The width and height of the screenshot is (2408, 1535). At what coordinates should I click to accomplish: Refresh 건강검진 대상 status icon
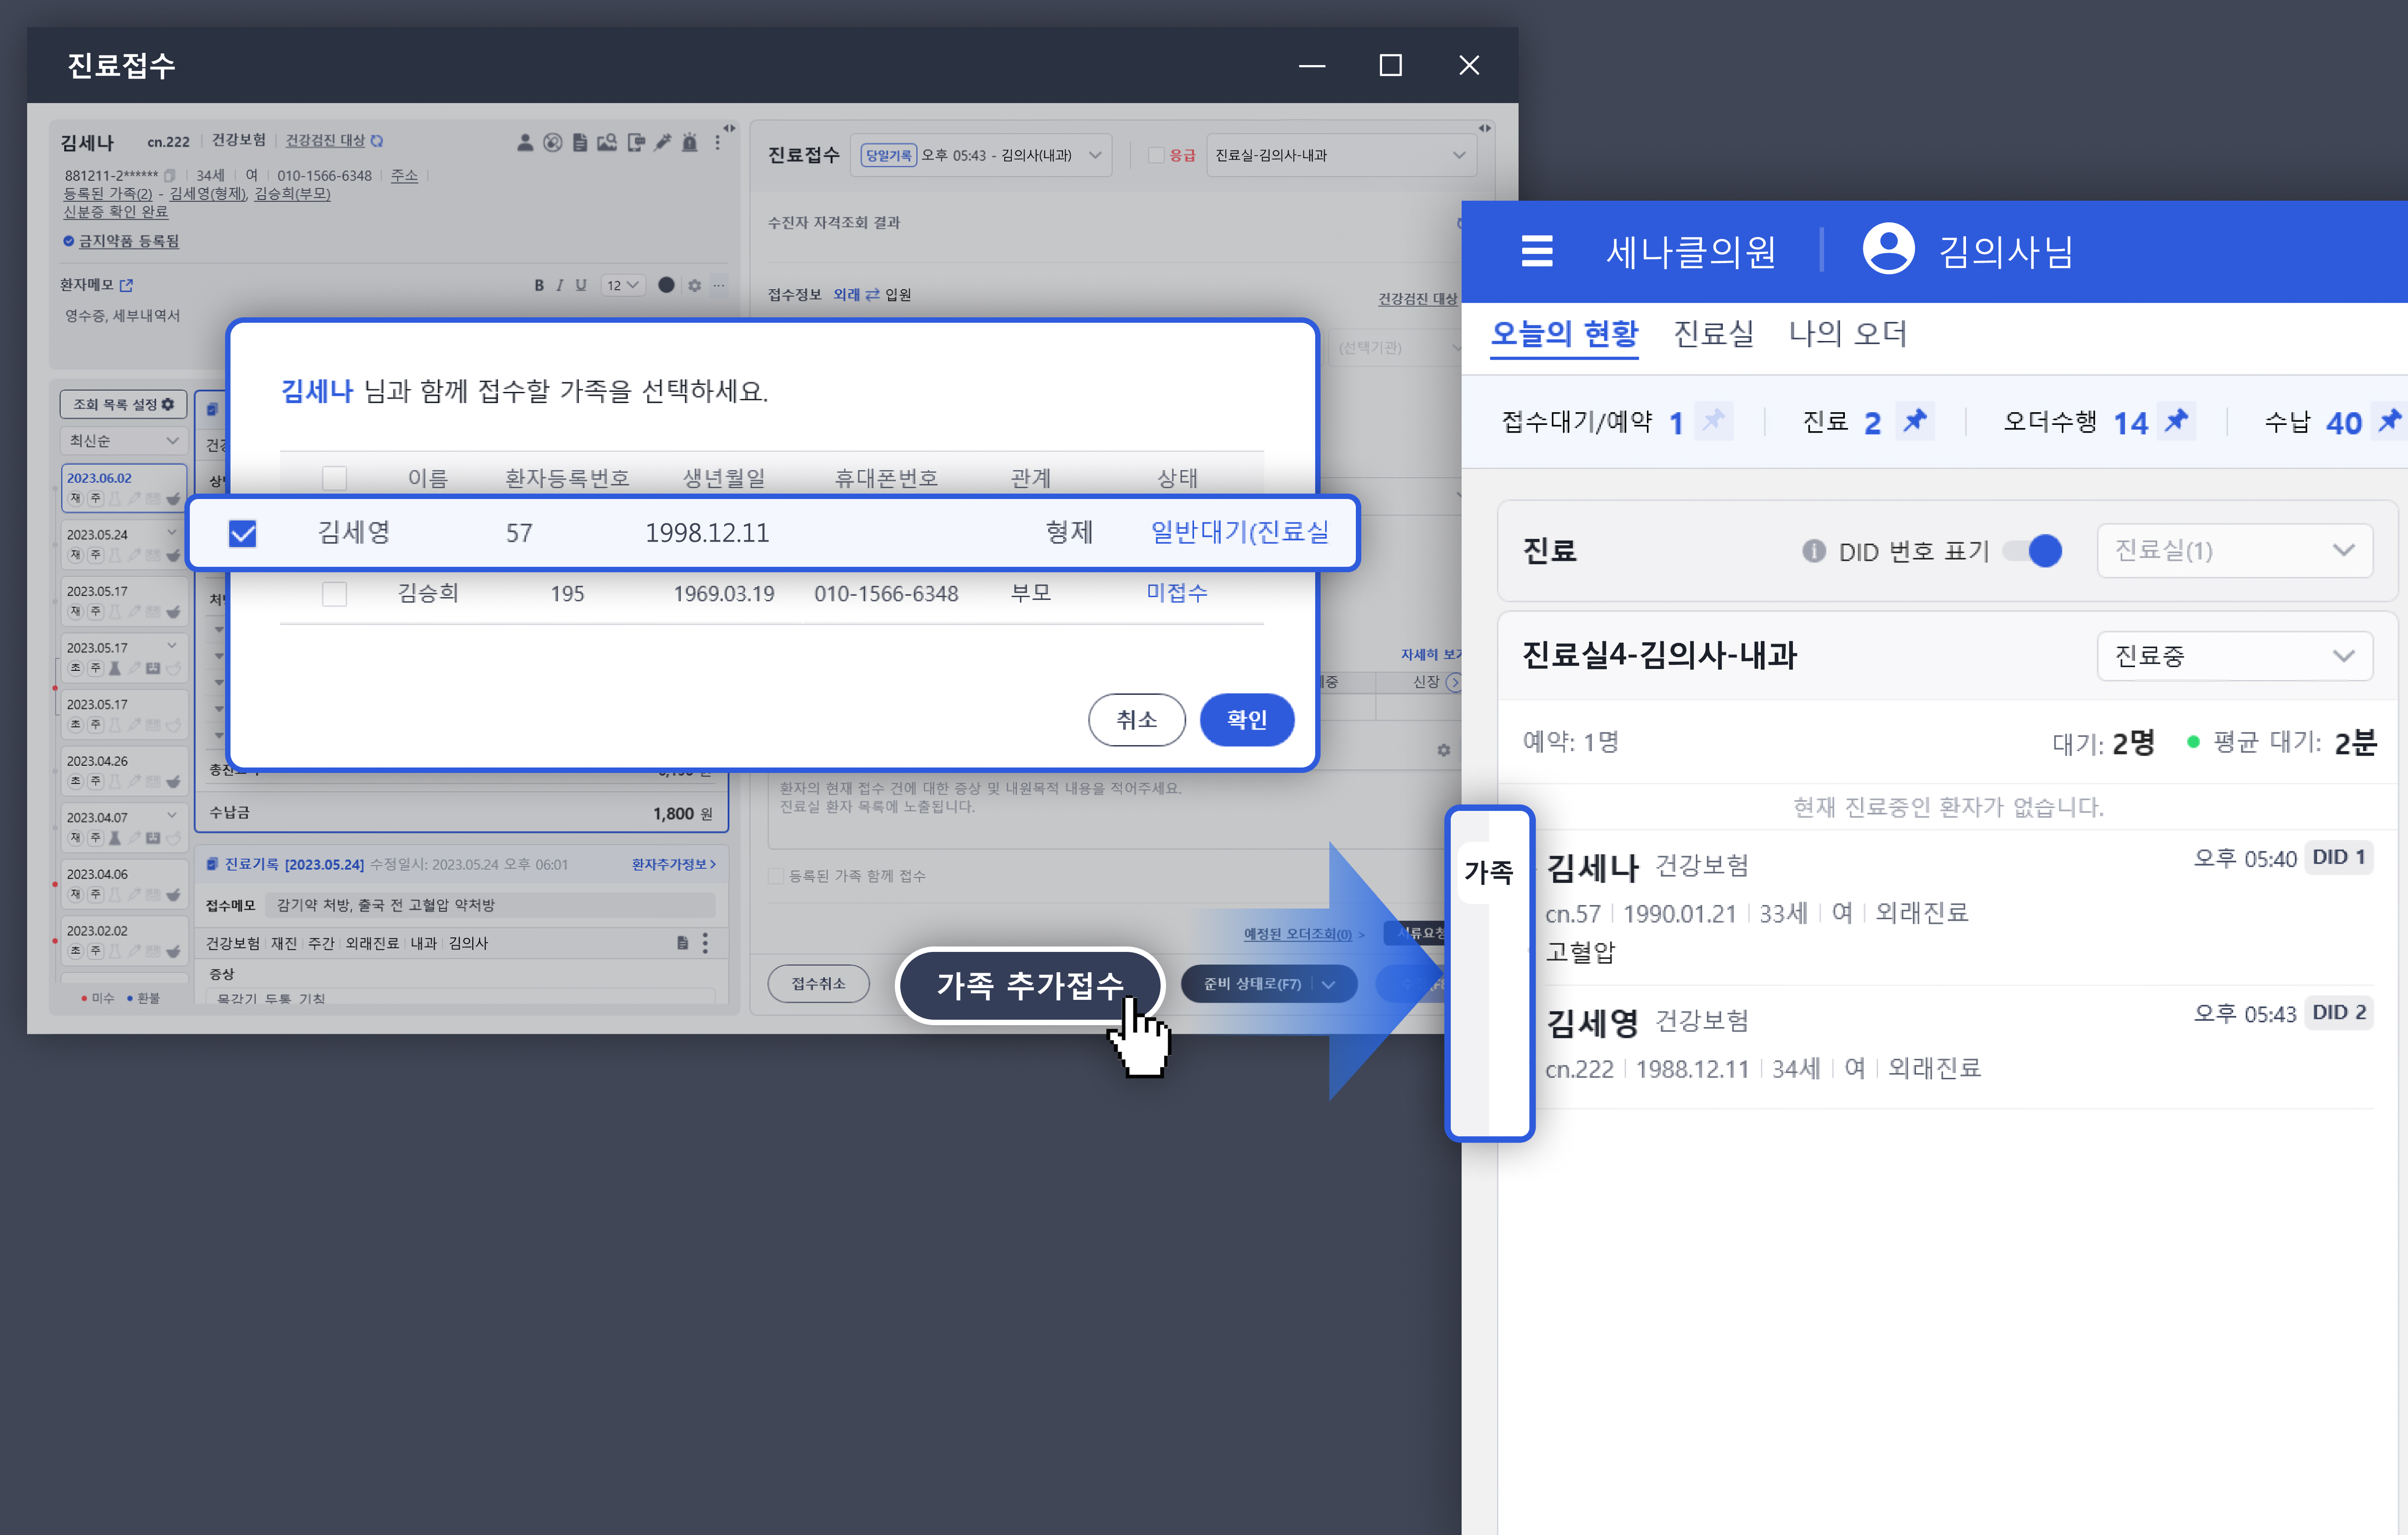377,141
